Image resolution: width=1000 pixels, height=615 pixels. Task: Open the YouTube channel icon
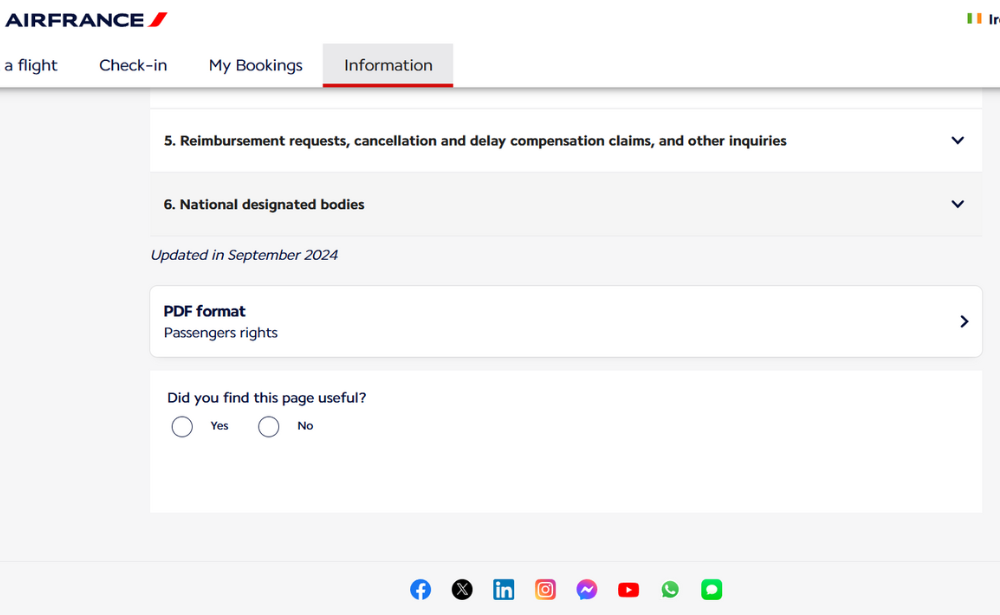tap(628, 590)
